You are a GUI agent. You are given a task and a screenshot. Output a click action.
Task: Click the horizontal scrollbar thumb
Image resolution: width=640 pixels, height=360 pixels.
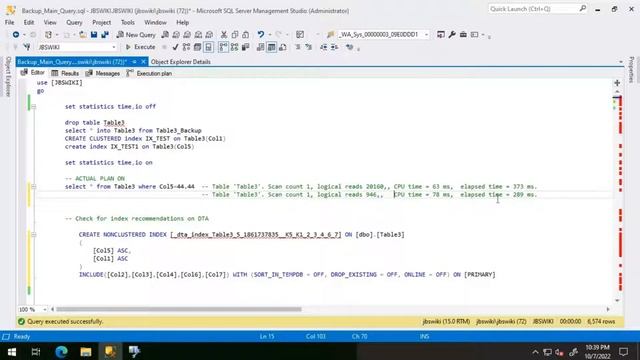click(178, 309)
